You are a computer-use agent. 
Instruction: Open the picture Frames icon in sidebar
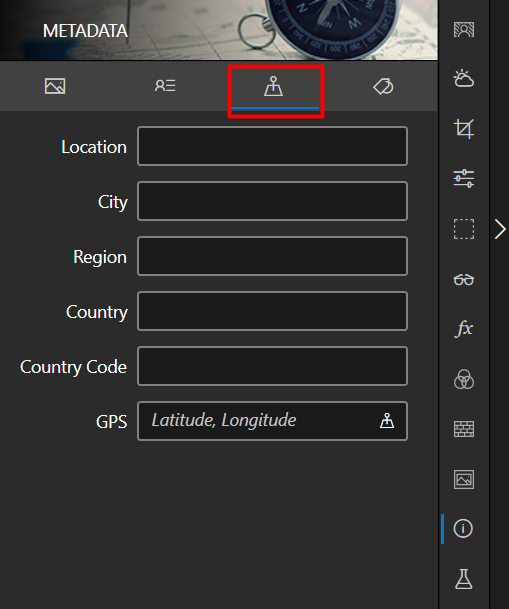click(x=464, y=479)
